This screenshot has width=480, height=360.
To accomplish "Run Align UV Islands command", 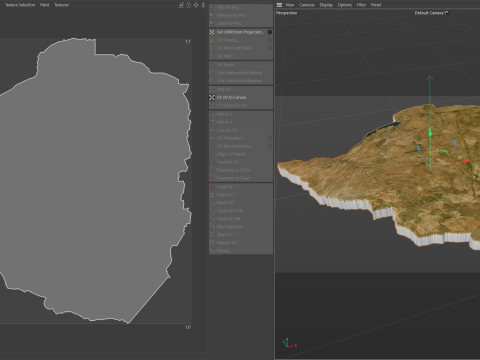I will point(241,154).
